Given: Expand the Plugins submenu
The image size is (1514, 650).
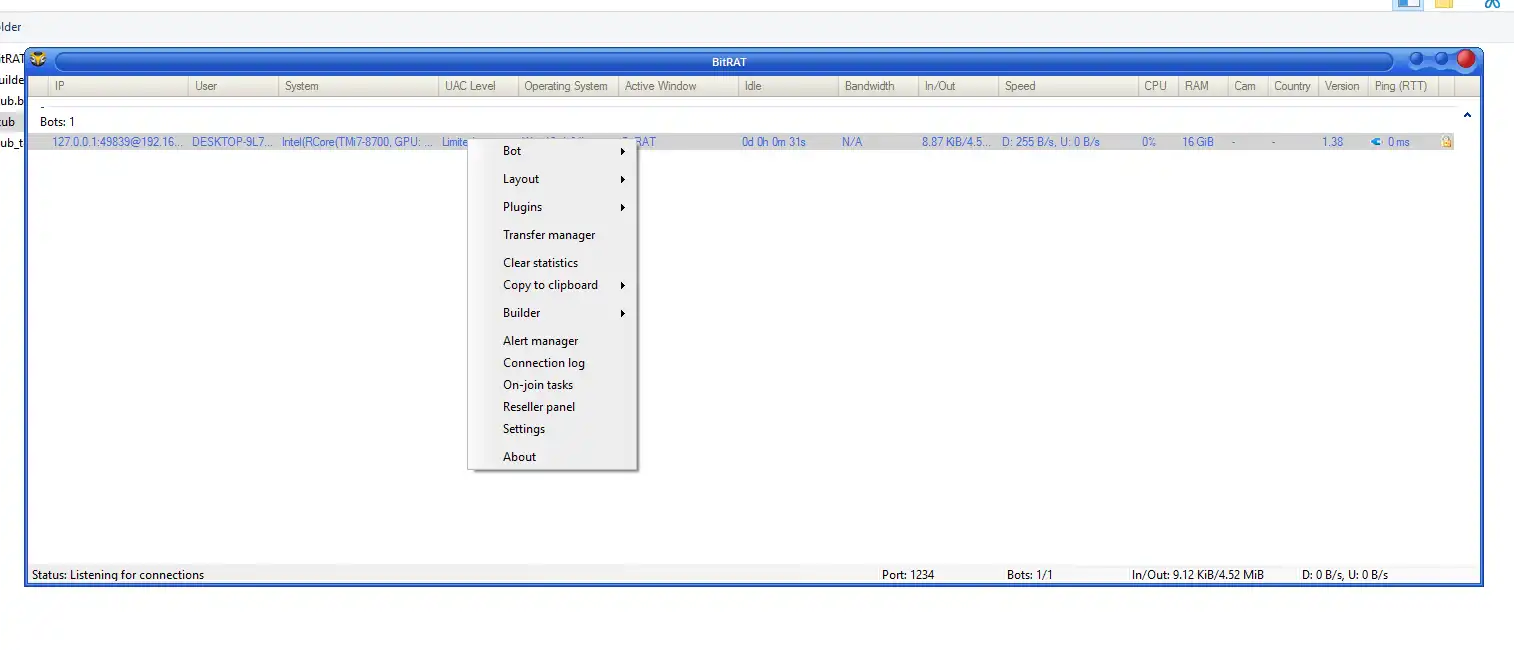Looking at the screenshot, I should pyautogui.click(x=523, y=207).
